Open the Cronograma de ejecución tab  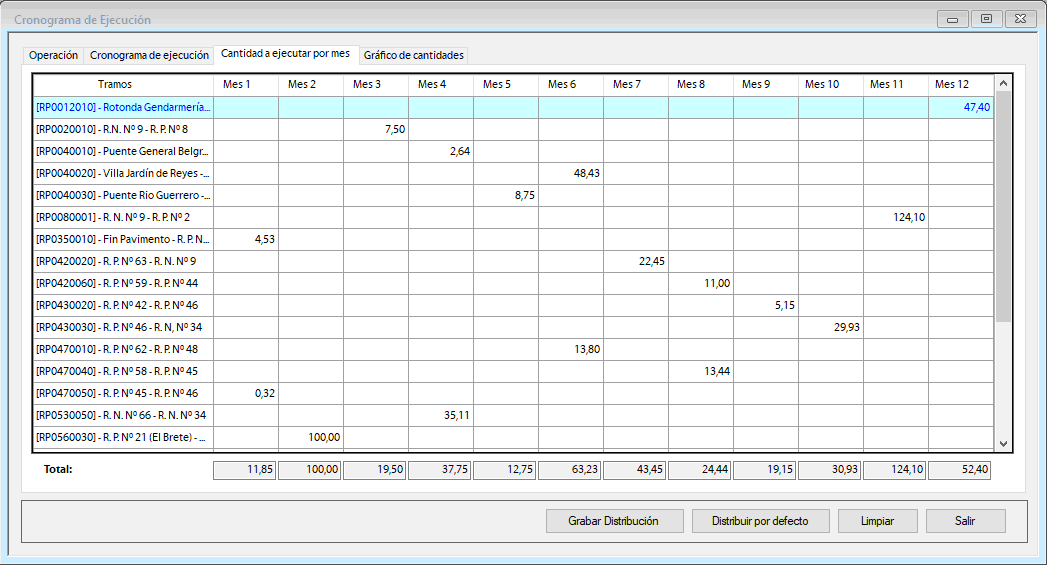149,55
